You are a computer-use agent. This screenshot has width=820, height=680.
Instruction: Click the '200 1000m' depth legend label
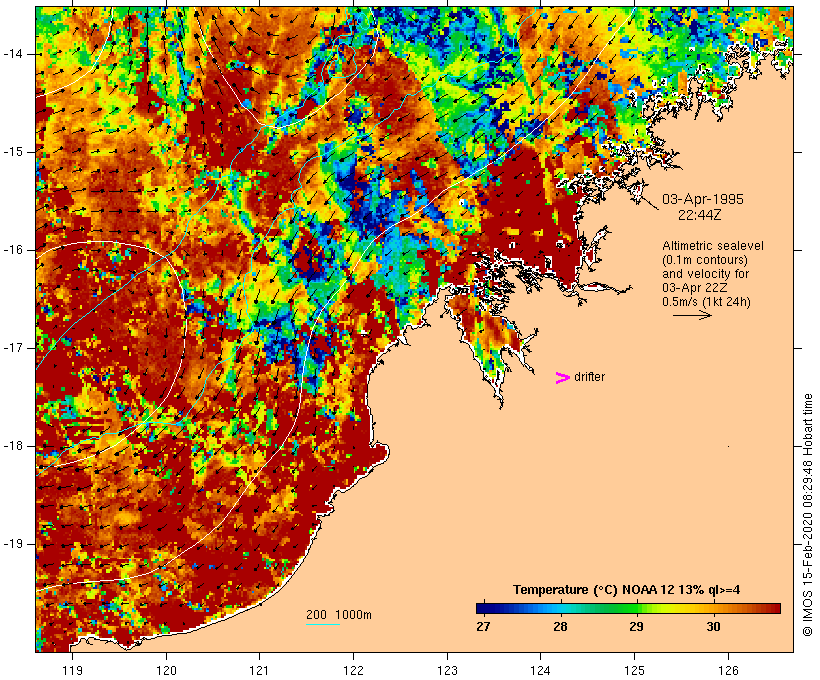tap(339, 615)
